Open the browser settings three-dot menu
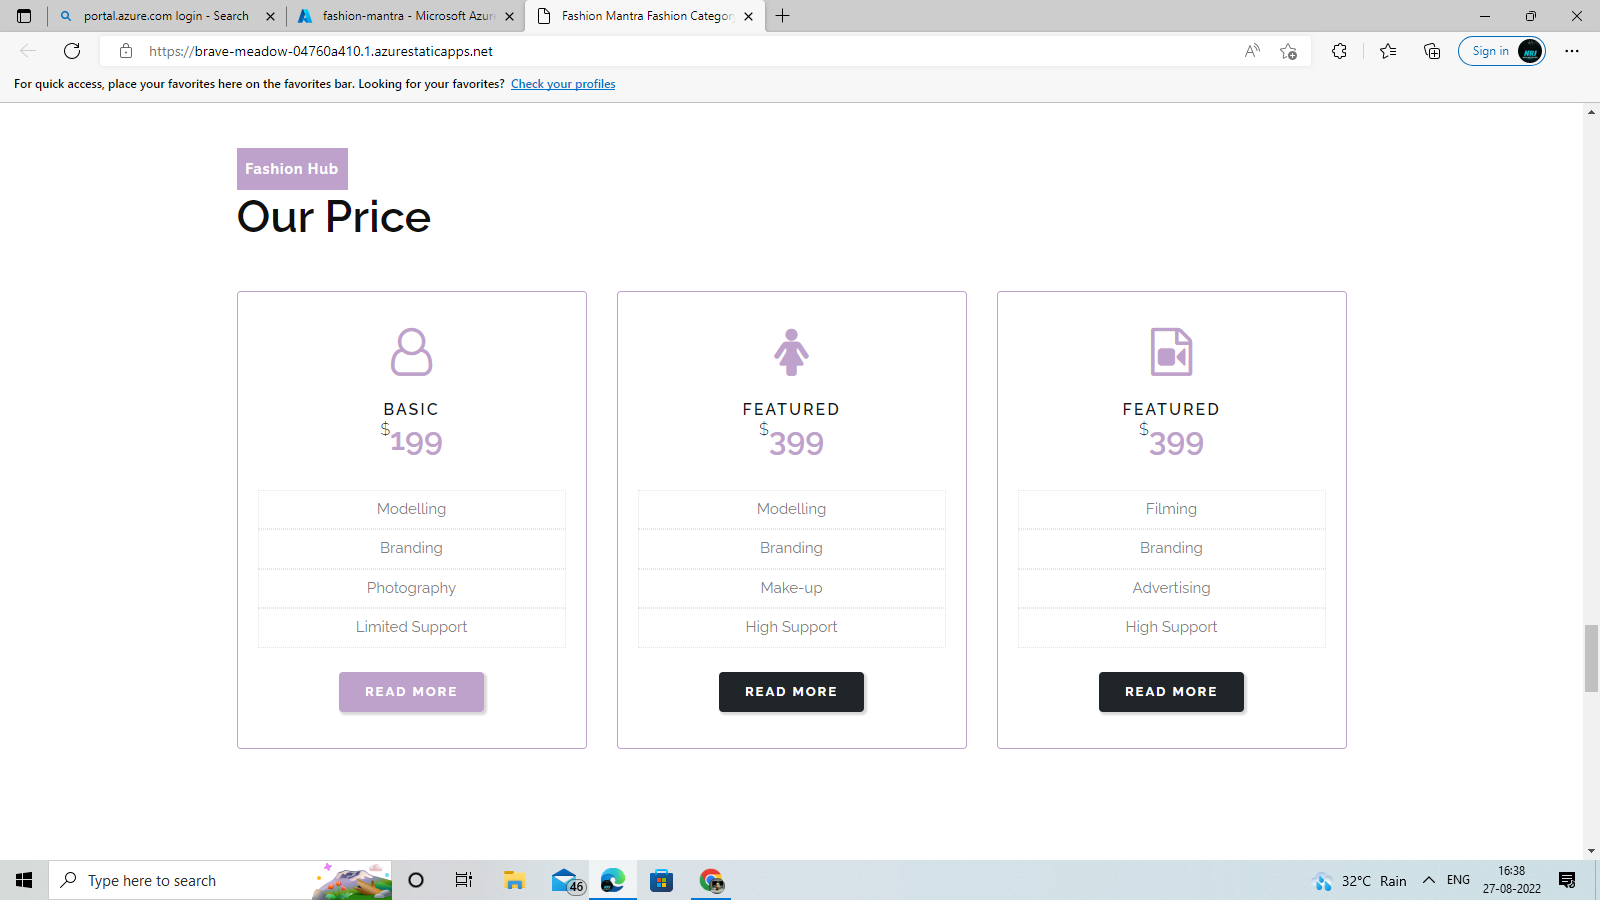Viewport: 1600px width, 900px height. [x=1572, y=51]
